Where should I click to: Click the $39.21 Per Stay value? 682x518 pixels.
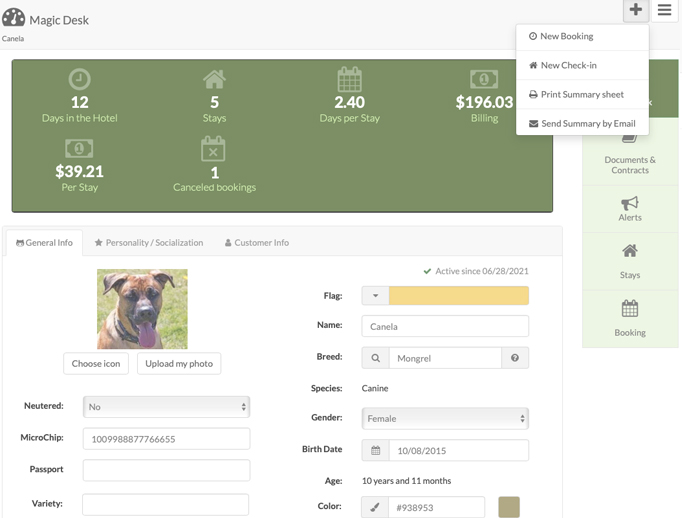[79, 171]
